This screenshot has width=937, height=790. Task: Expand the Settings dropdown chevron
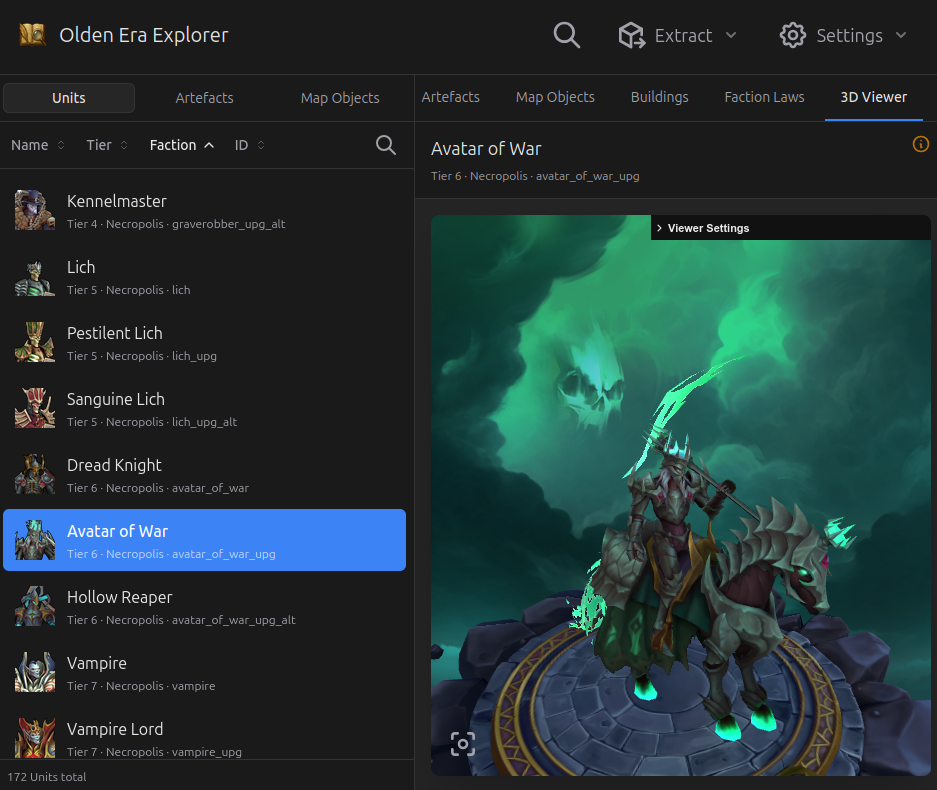click(901, 35)
